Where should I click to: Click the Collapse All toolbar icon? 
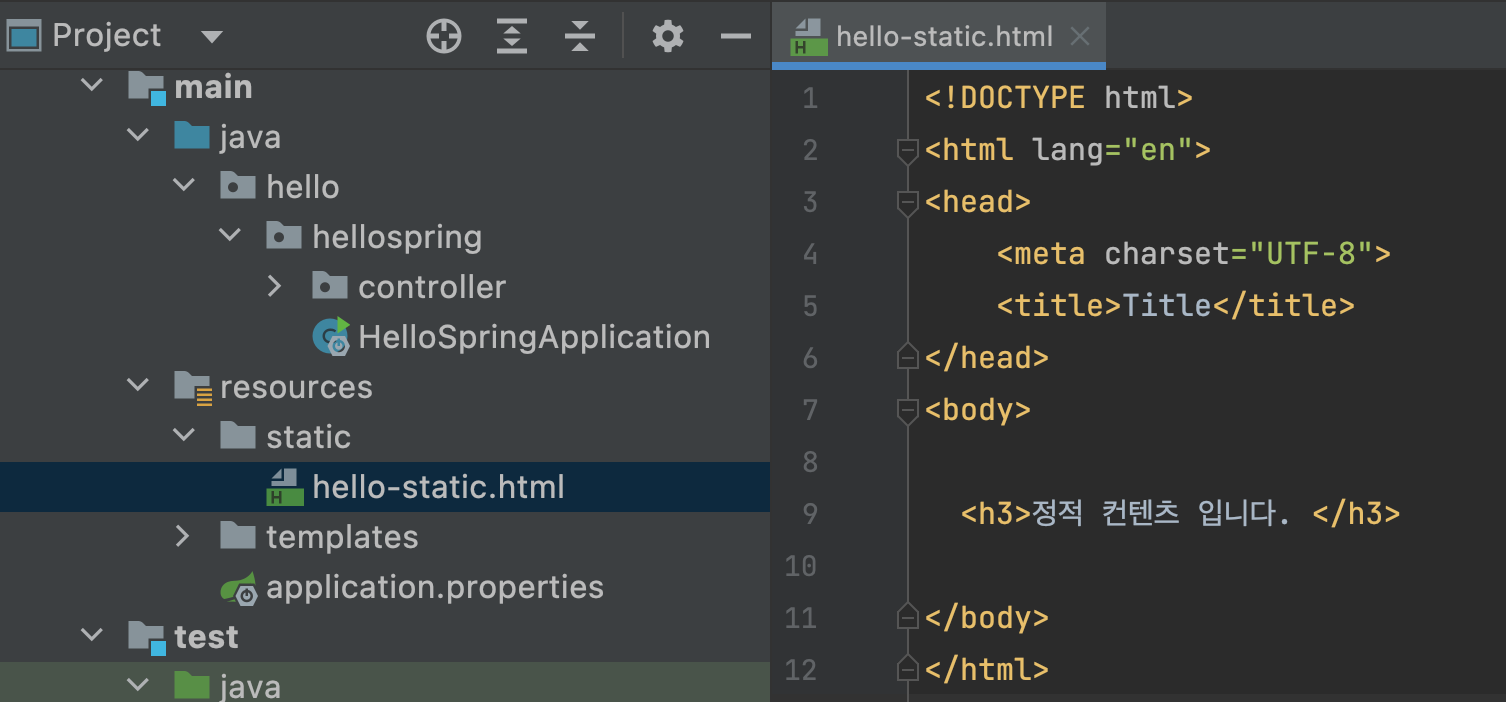(x=579, y=37)
